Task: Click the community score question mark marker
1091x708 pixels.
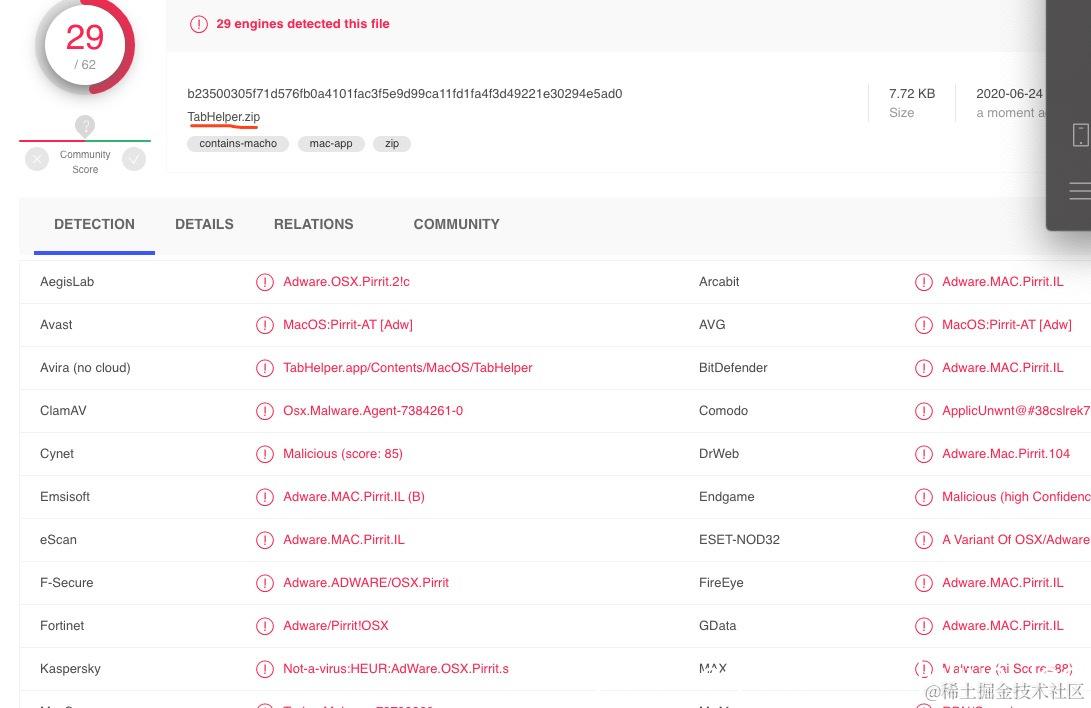Action: [85, 126]
